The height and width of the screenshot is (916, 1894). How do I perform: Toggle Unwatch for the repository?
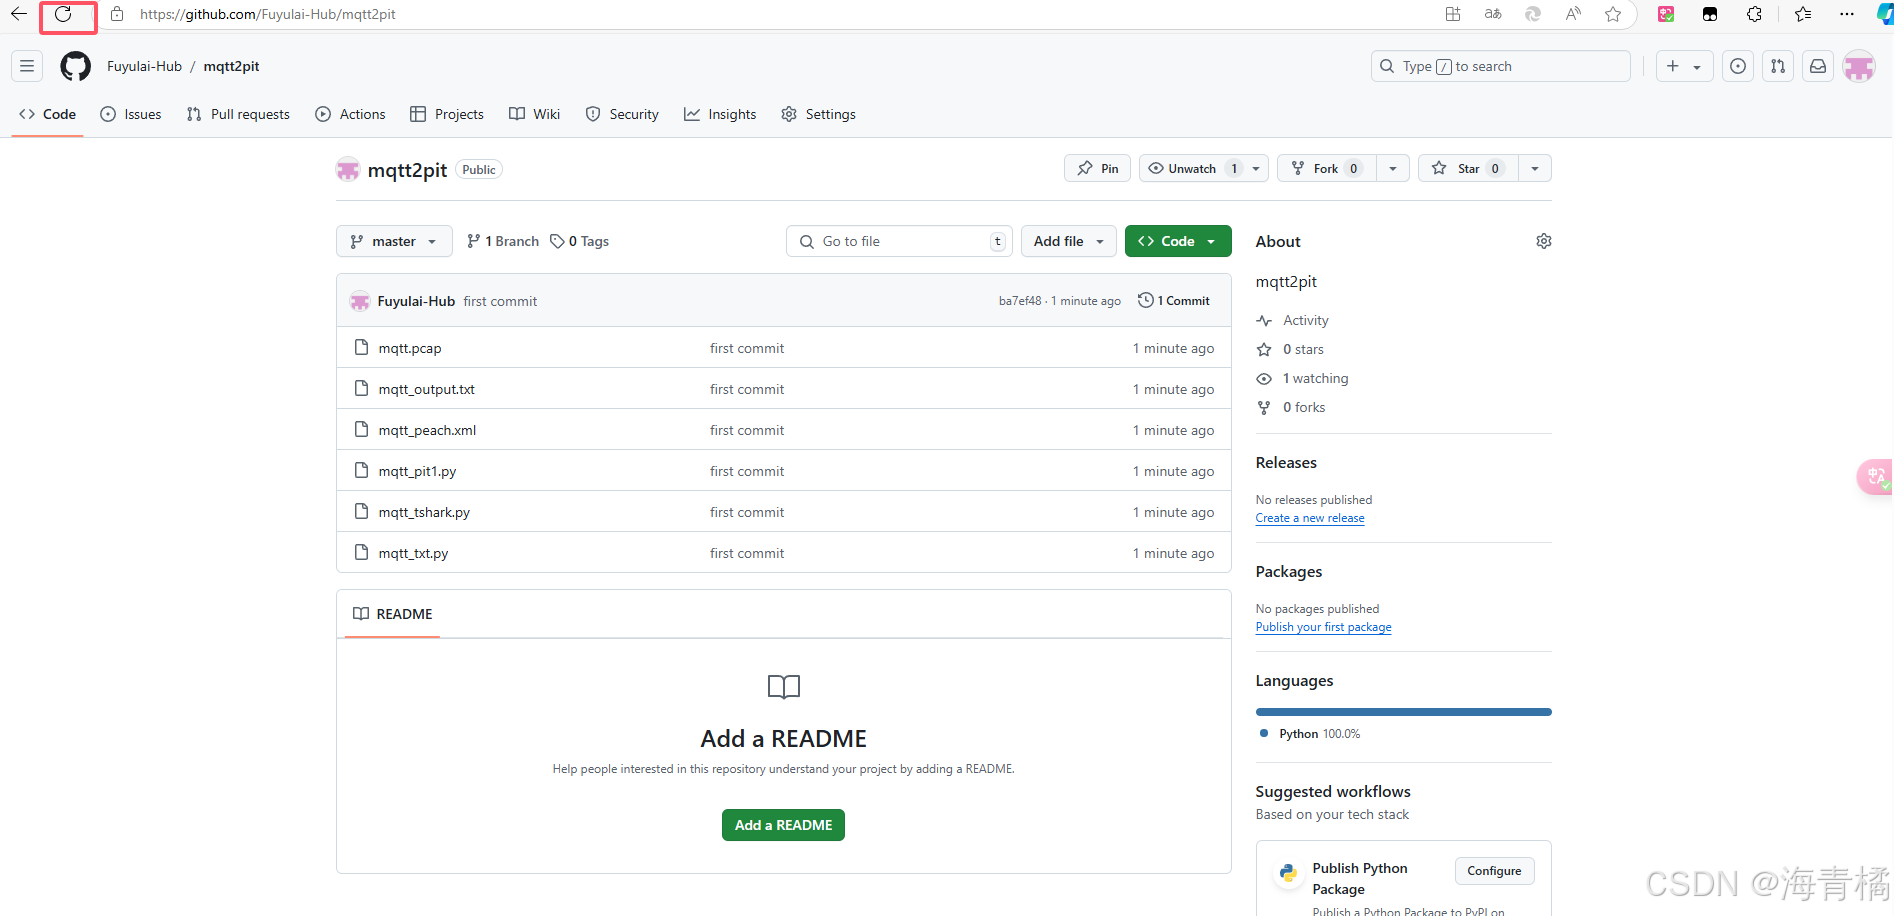click(x=1192, y=168)
